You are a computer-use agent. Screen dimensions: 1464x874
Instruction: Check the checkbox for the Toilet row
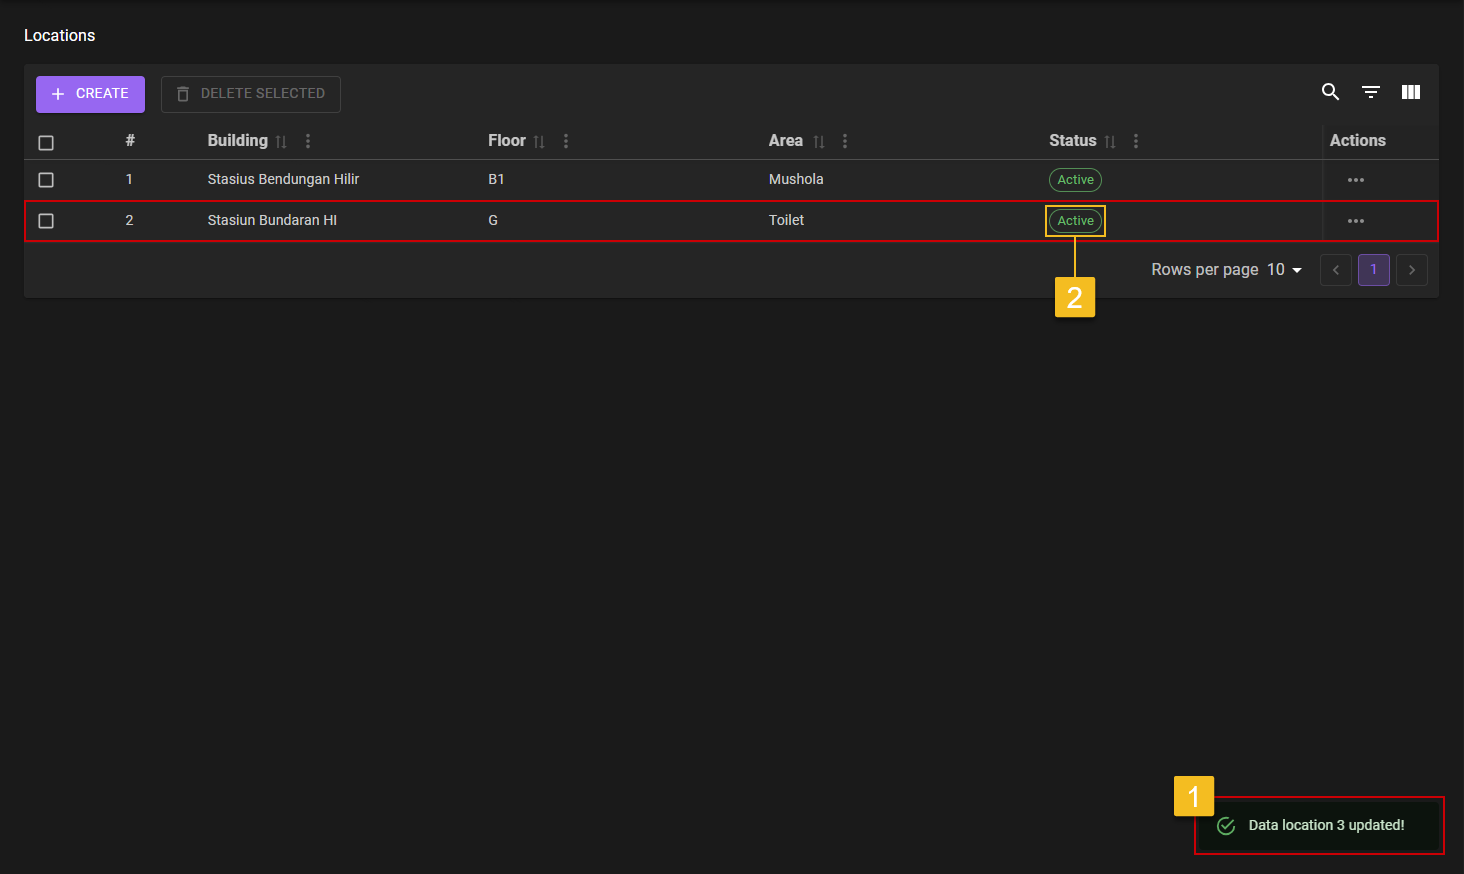(46, 220)
